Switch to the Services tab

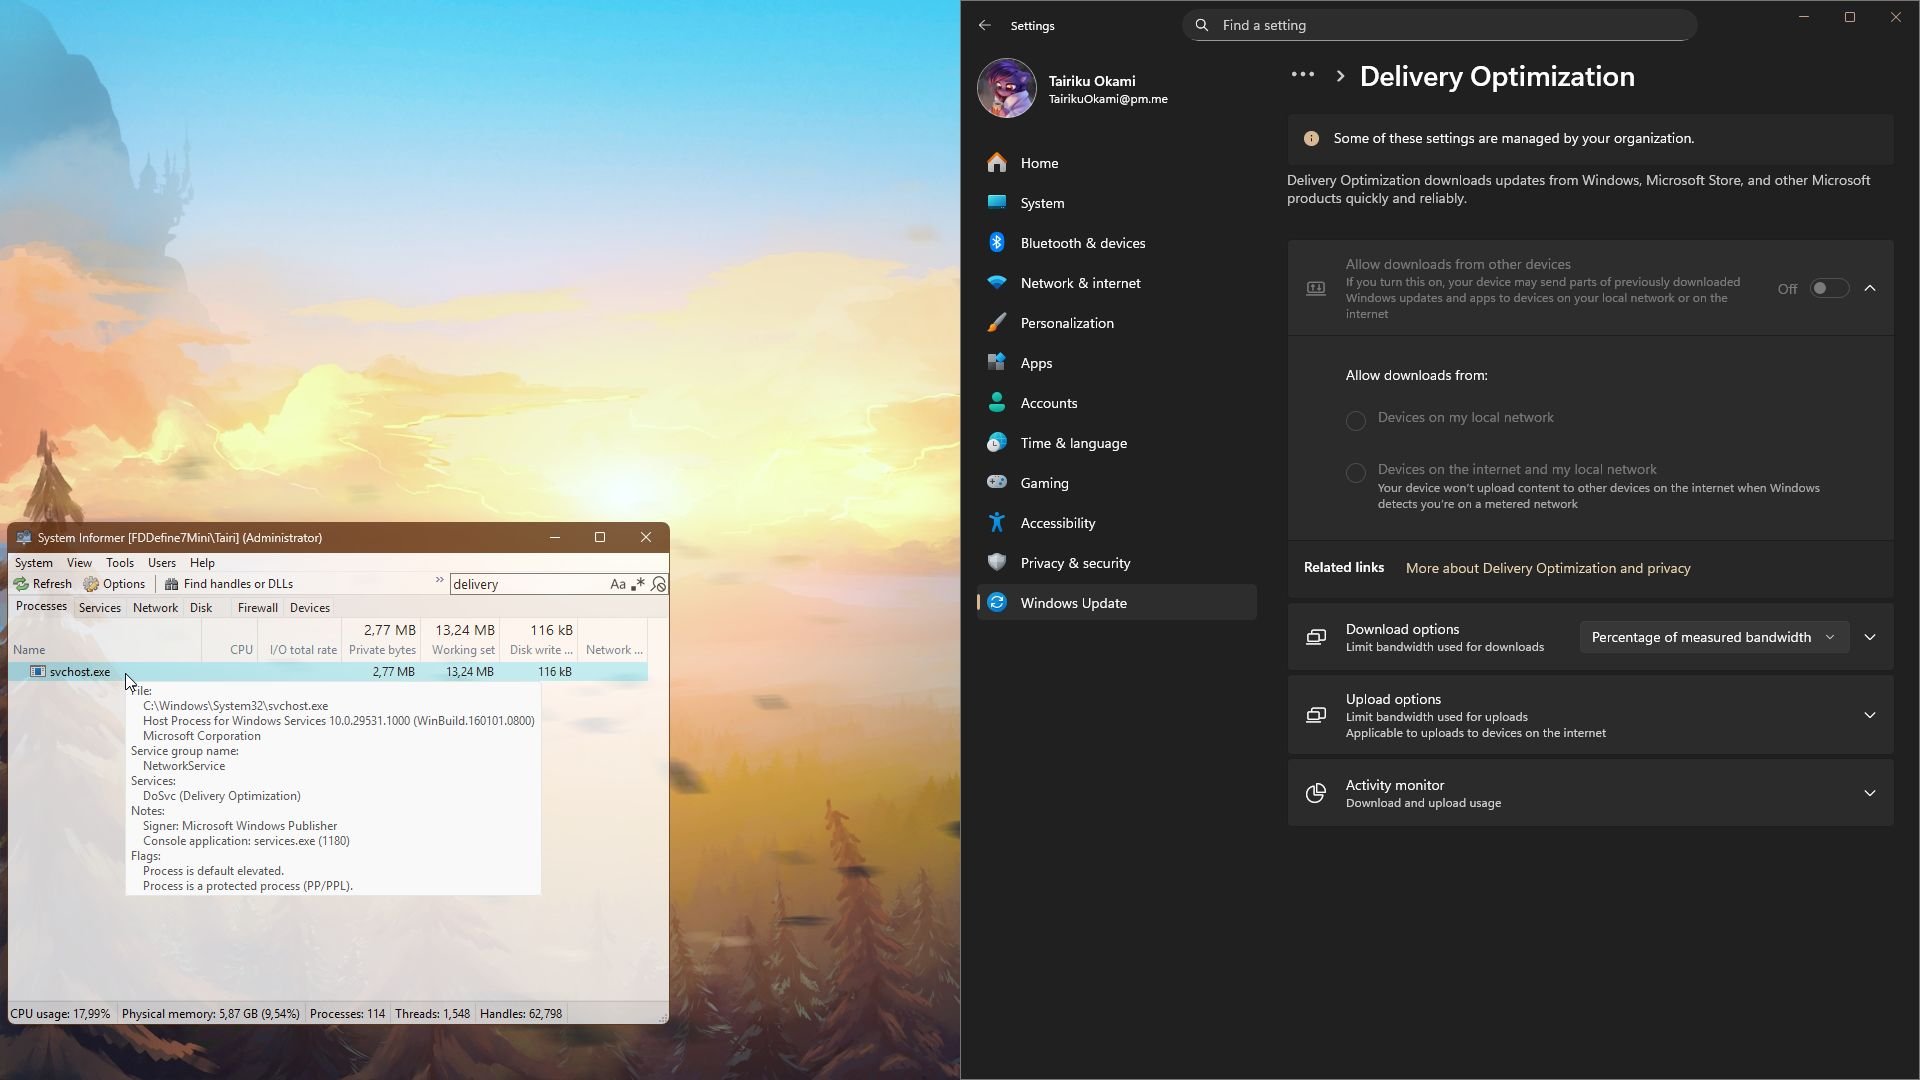[100, 608]
